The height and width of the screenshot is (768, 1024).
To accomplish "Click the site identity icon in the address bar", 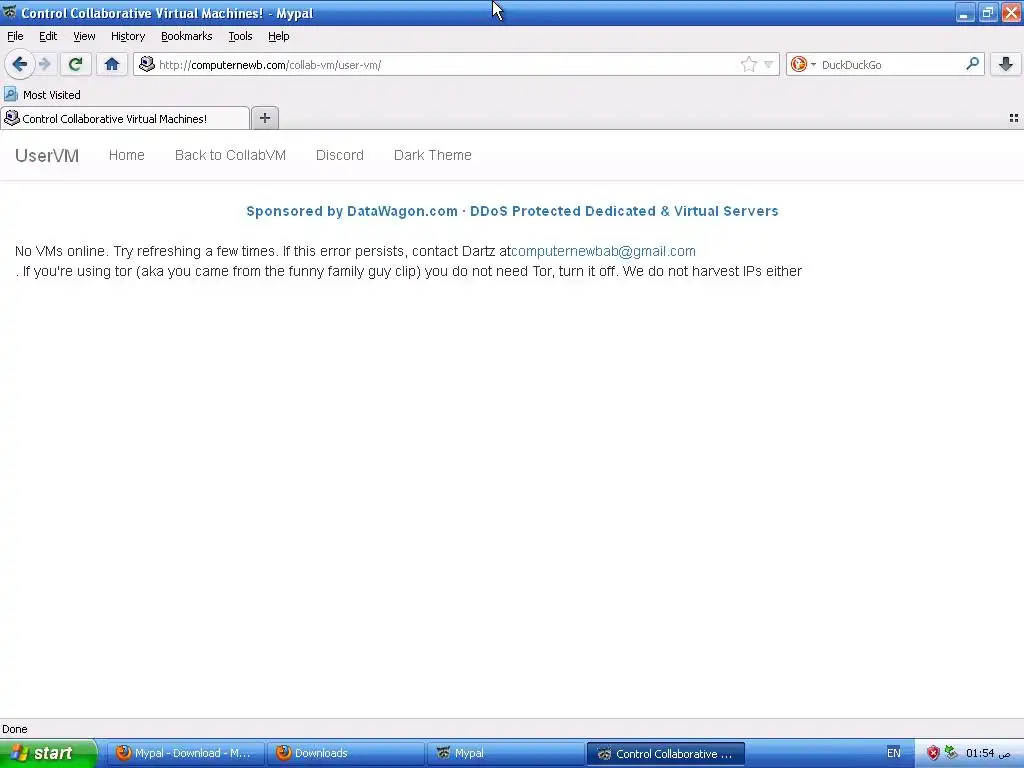I will (147, 64).
